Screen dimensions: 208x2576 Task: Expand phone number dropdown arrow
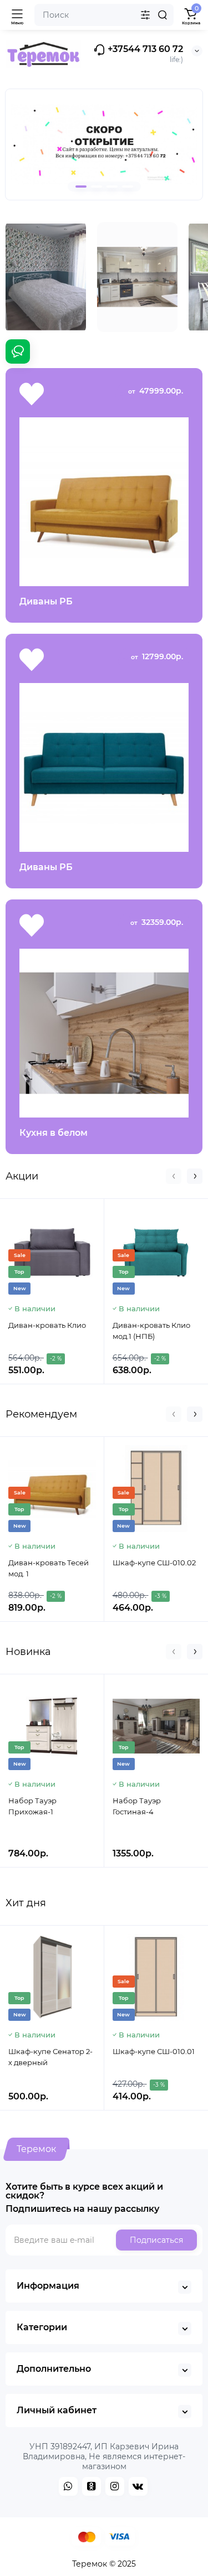(196, 50)
